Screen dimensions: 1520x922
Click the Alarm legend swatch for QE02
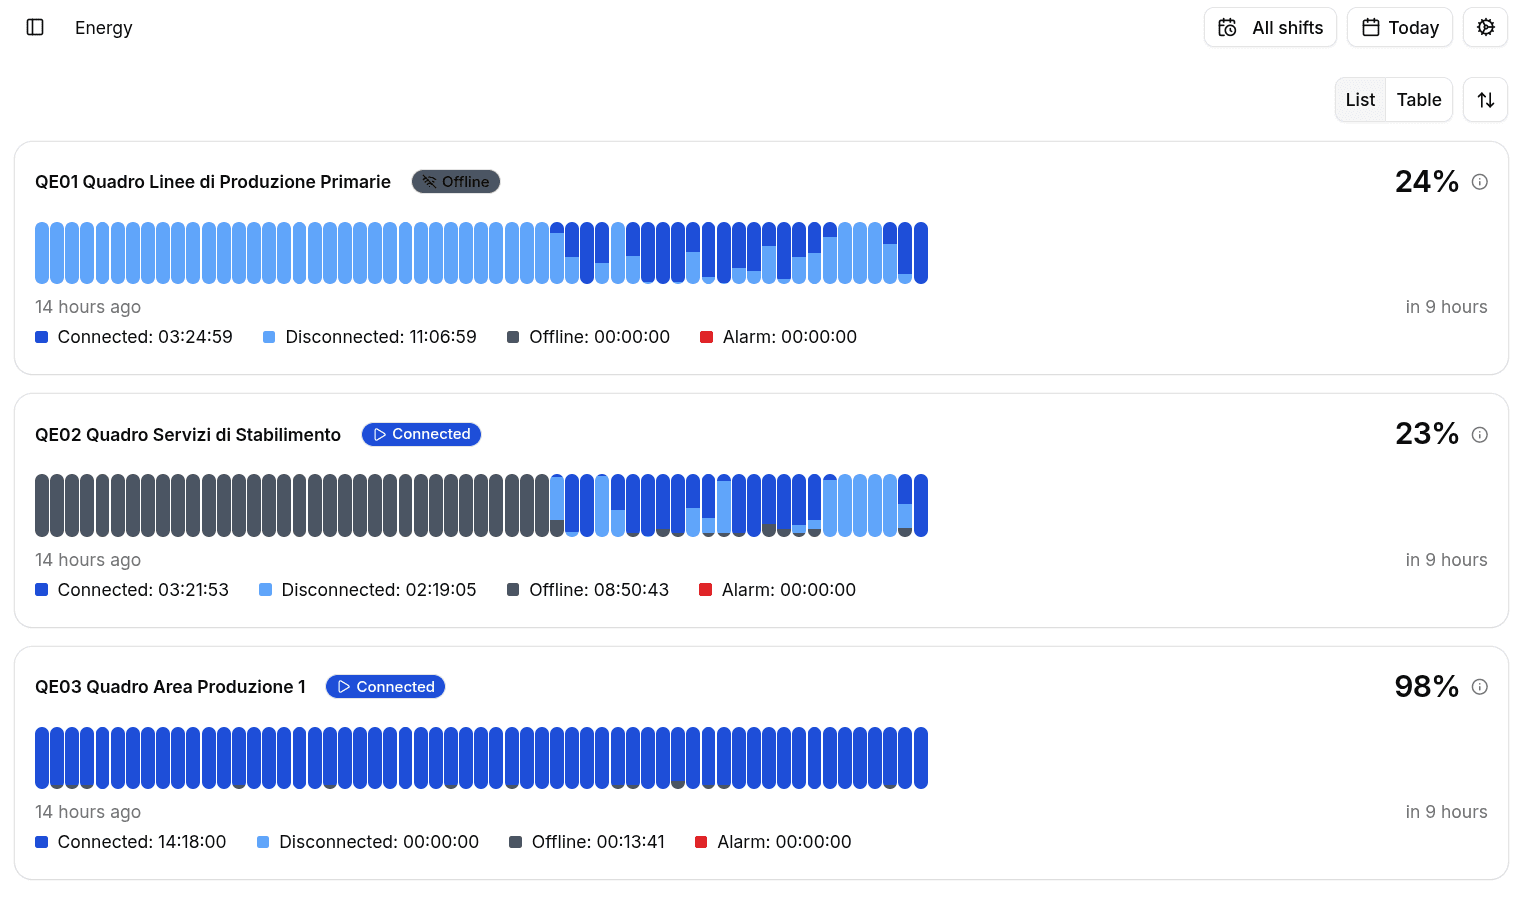pyautogui.click(x=705, y=590)
